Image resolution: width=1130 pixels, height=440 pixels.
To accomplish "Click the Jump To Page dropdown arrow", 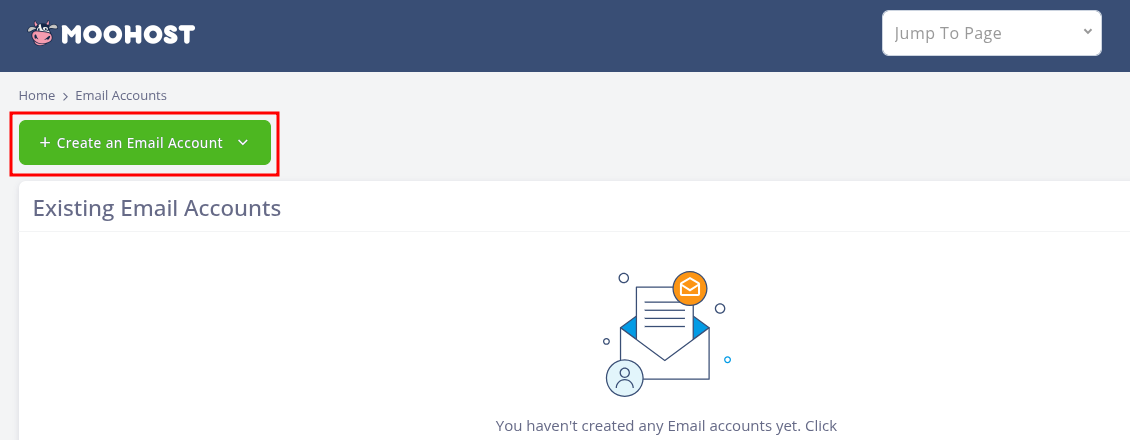I will (x=1087, y=32).
